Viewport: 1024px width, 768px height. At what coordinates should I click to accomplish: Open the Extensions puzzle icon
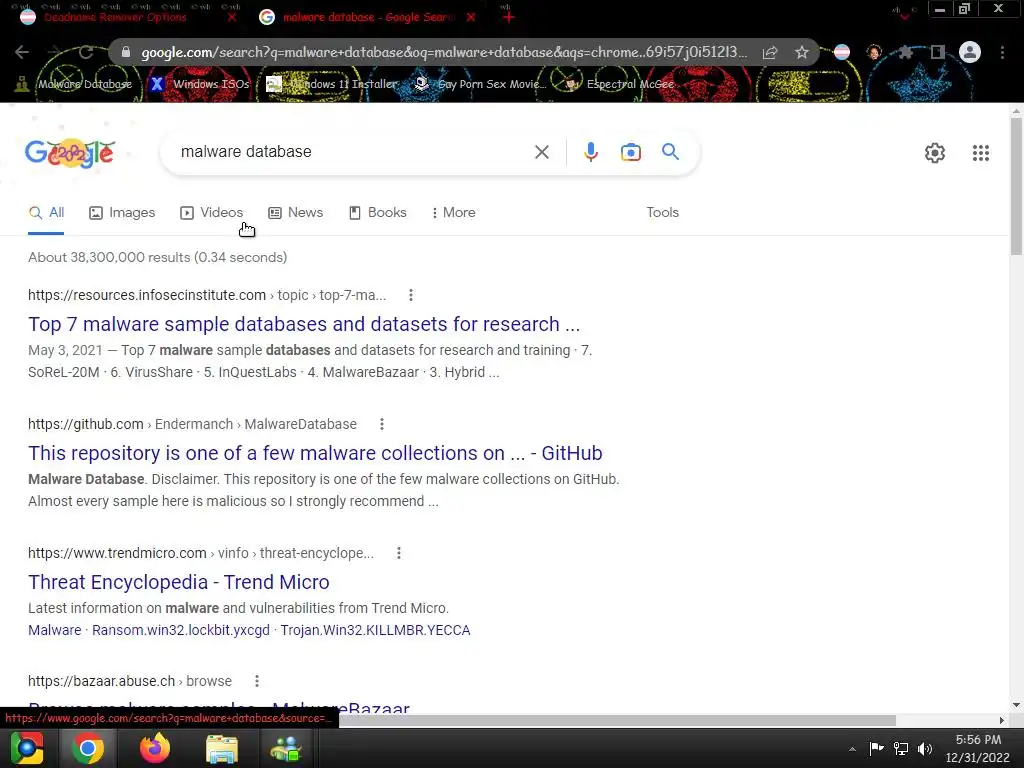tap(906, 52)
